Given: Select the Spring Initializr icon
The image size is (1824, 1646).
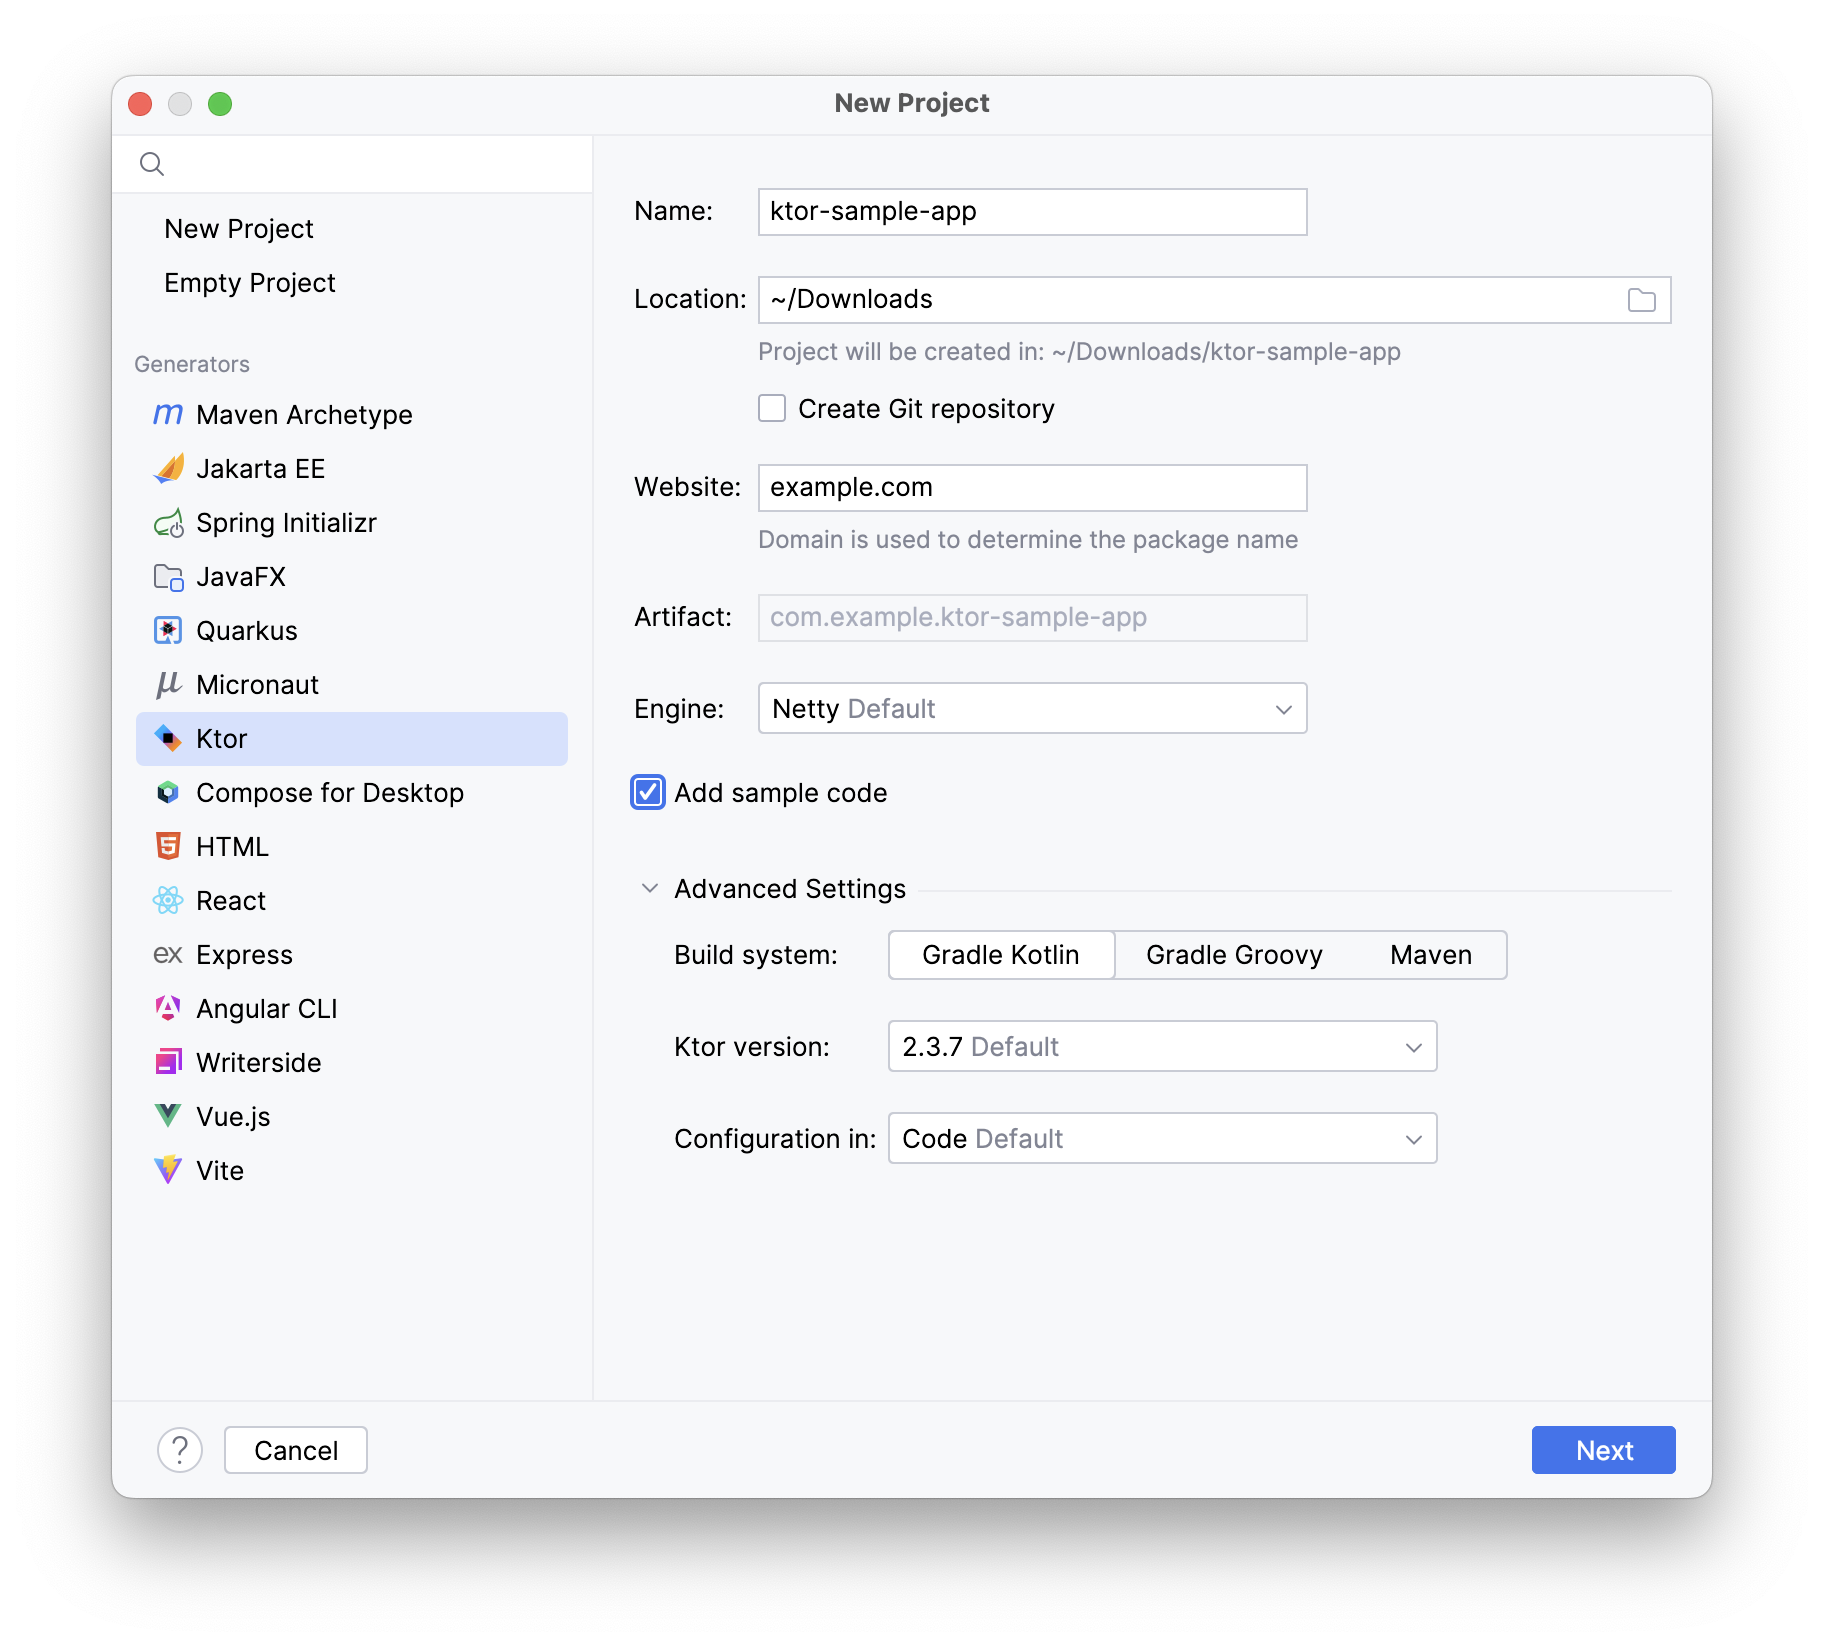Looking at the screenshot, I should [168, 523].
